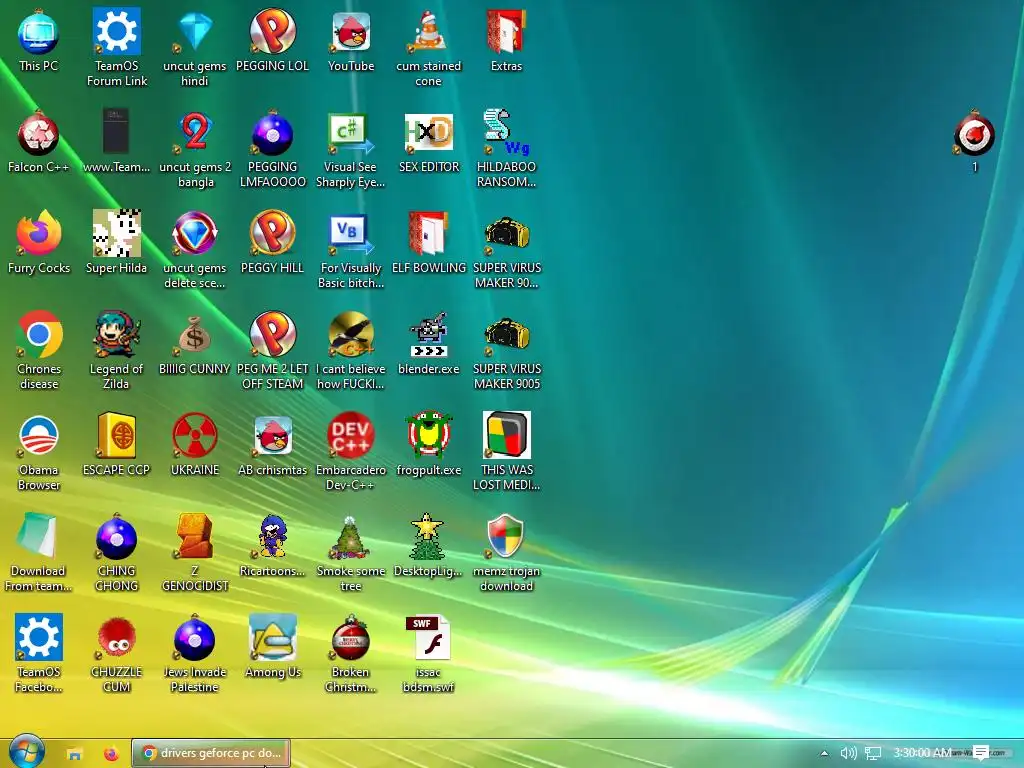Launch Visual See Sharply C# shortcut
The height and width of the screenshot is (768, 1024).
click(351, 133)
